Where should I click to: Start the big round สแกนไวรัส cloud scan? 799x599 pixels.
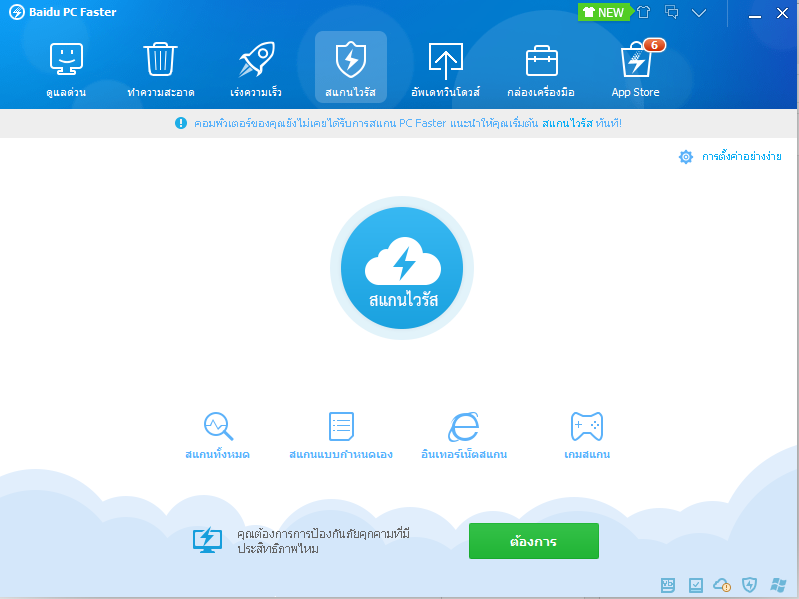coord(402,268)
